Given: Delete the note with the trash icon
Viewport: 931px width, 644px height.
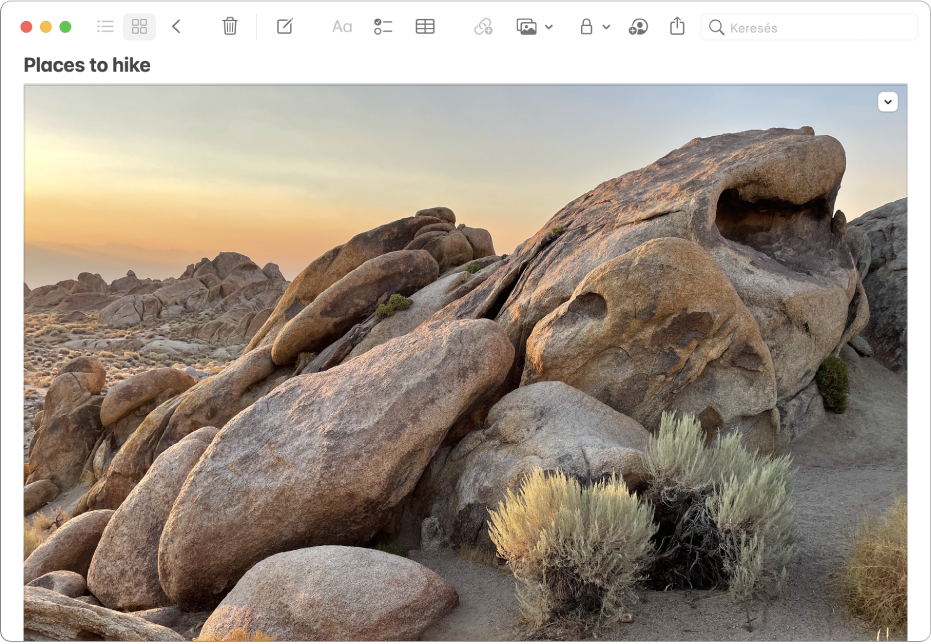Looking at the screenshot, I should [230, 27].
